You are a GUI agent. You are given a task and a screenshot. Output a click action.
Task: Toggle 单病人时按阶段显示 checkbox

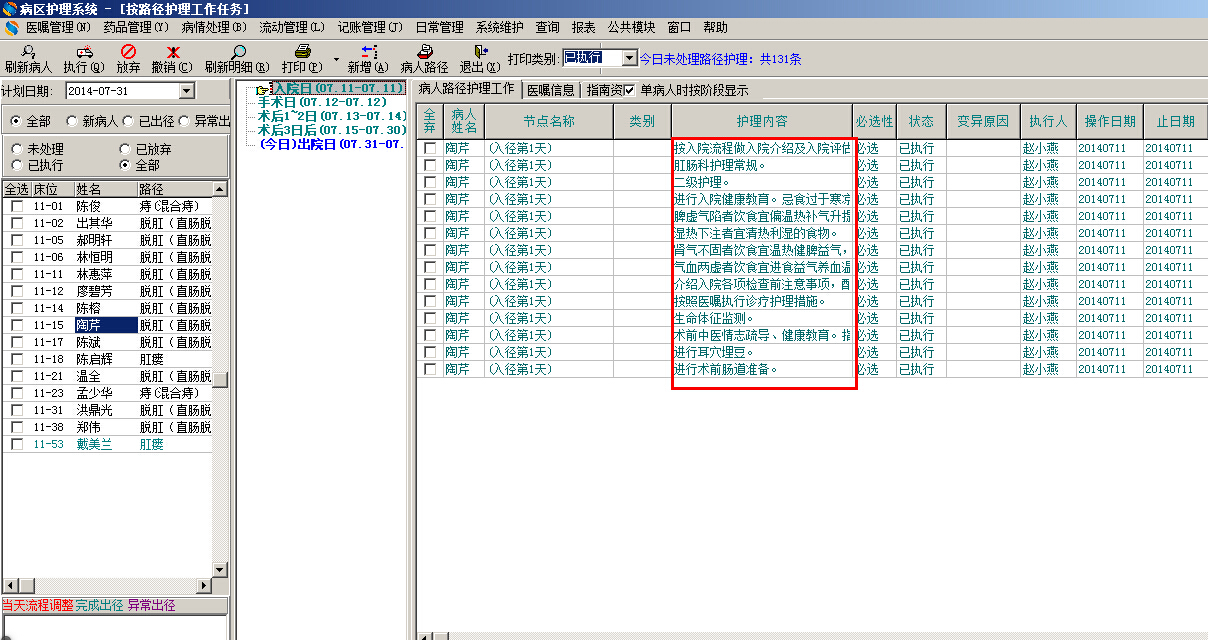tap(630, 90)
